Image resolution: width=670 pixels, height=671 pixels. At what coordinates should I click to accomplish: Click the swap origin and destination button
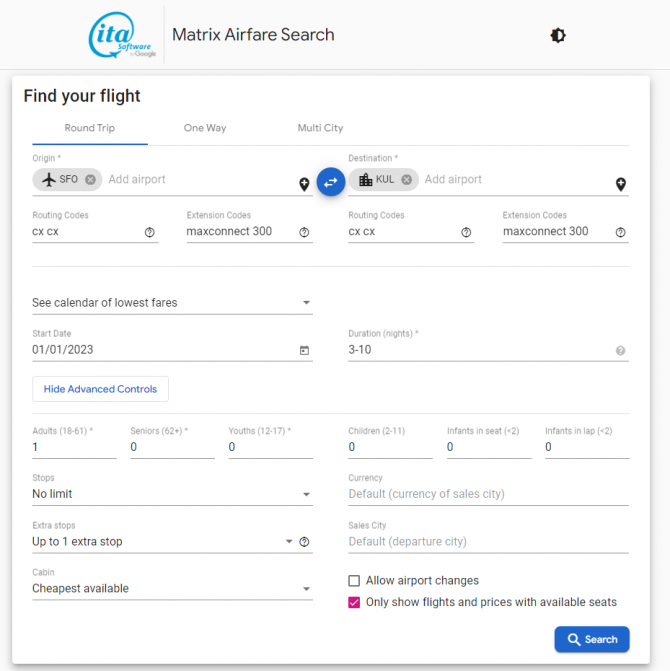(x=331, y=182)
